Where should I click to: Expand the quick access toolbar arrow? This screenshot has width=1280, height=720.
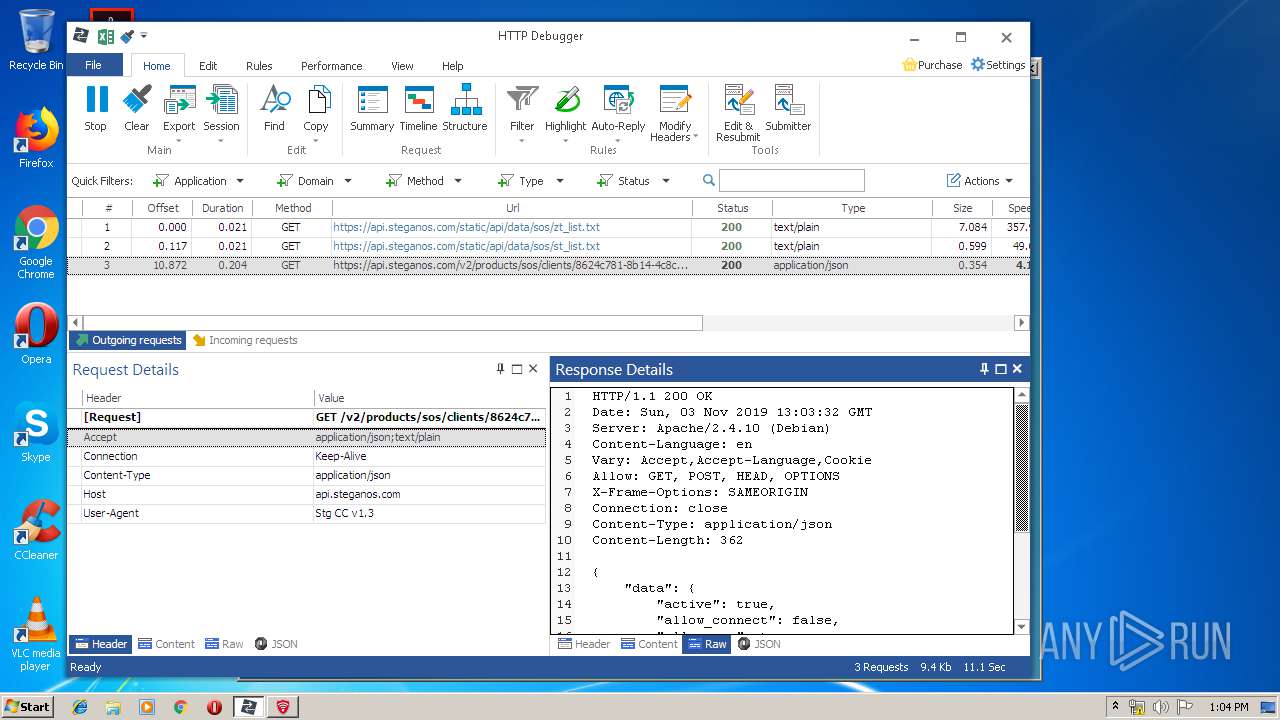144,36
